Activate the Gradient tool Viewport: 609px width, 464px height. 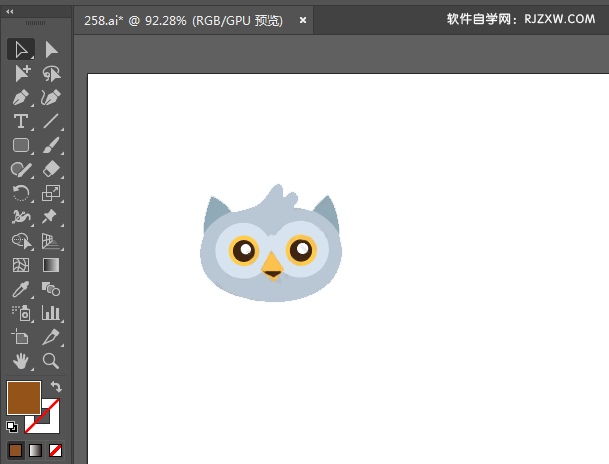51,265
